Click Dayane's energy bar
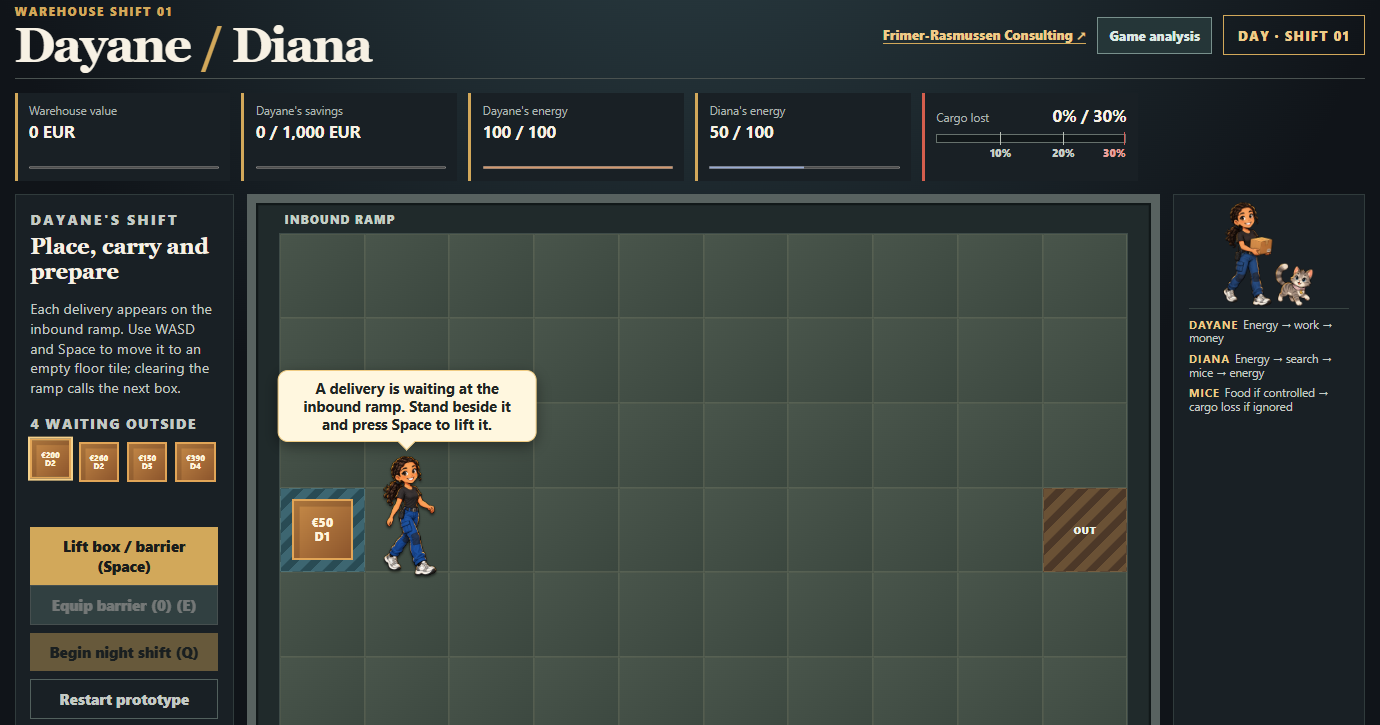The height and width of the screenshot is (725, 1380). pyautogui.click(x=578, y=167)
